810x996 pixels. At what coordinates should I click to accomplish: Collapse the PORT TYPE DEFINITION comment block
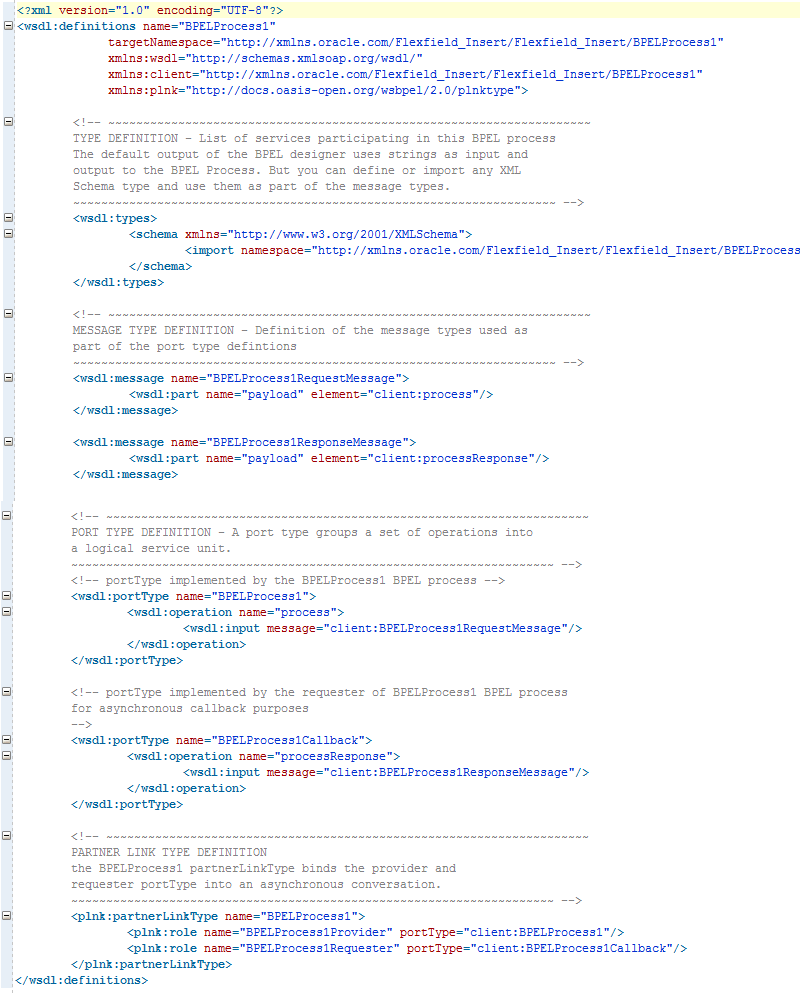tap(6, 515)
